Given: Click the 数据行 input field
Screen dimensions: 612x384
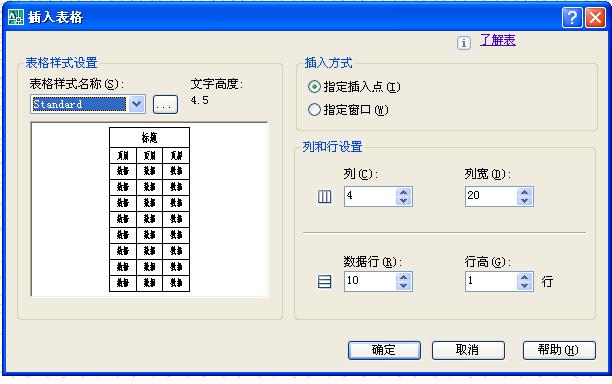Looking at the screenshot, I should 370,281.
